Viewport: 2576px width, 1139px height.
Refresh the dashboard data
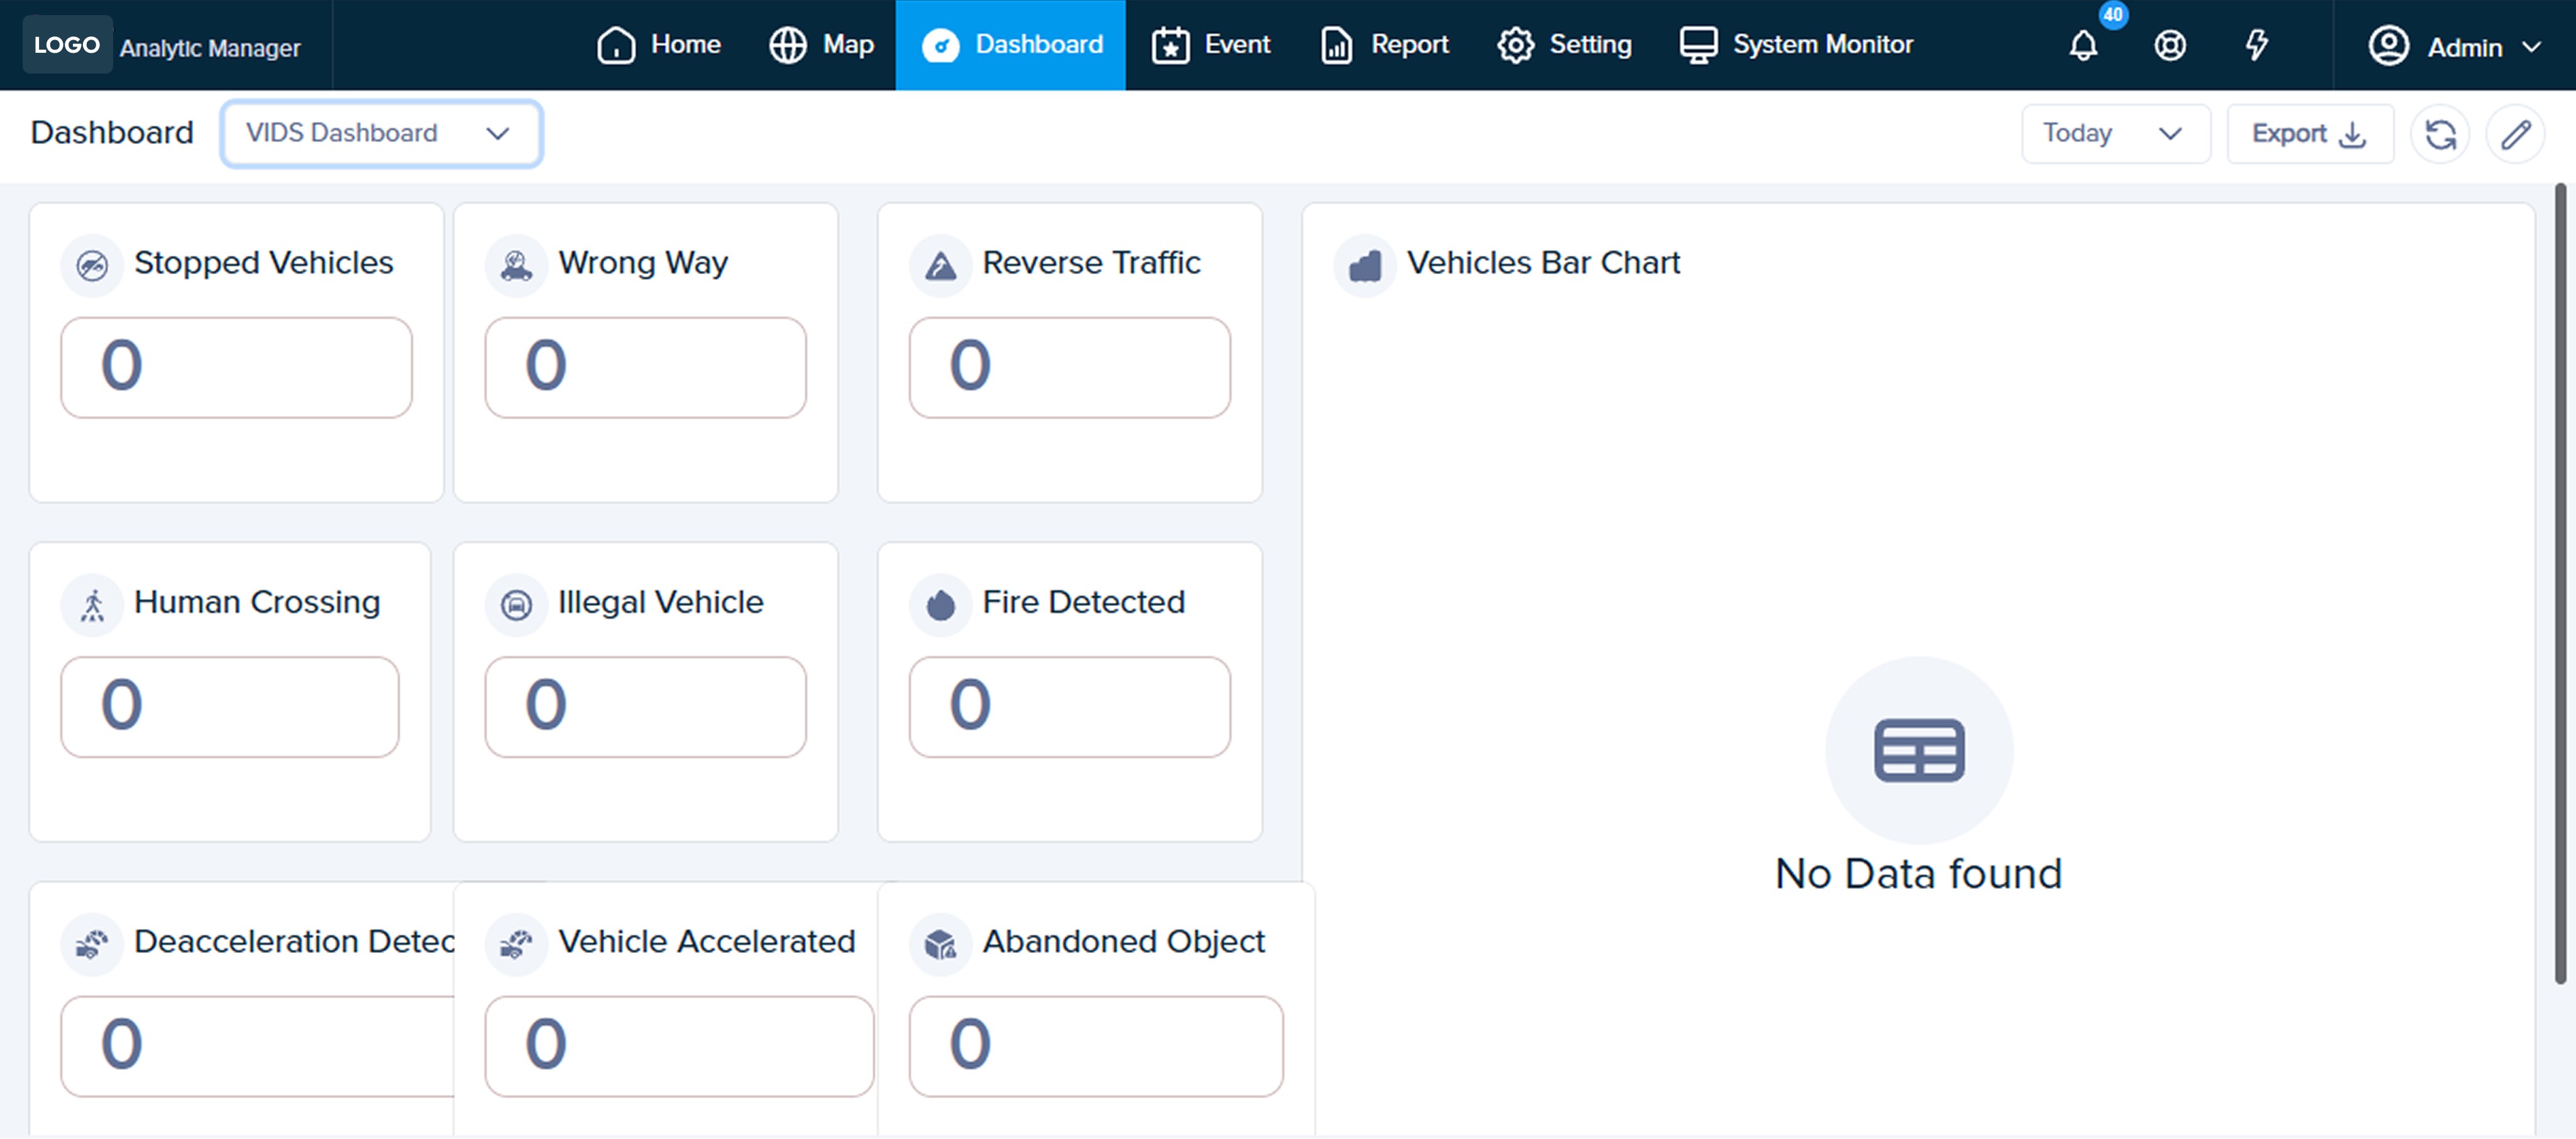click(2440, 134)
